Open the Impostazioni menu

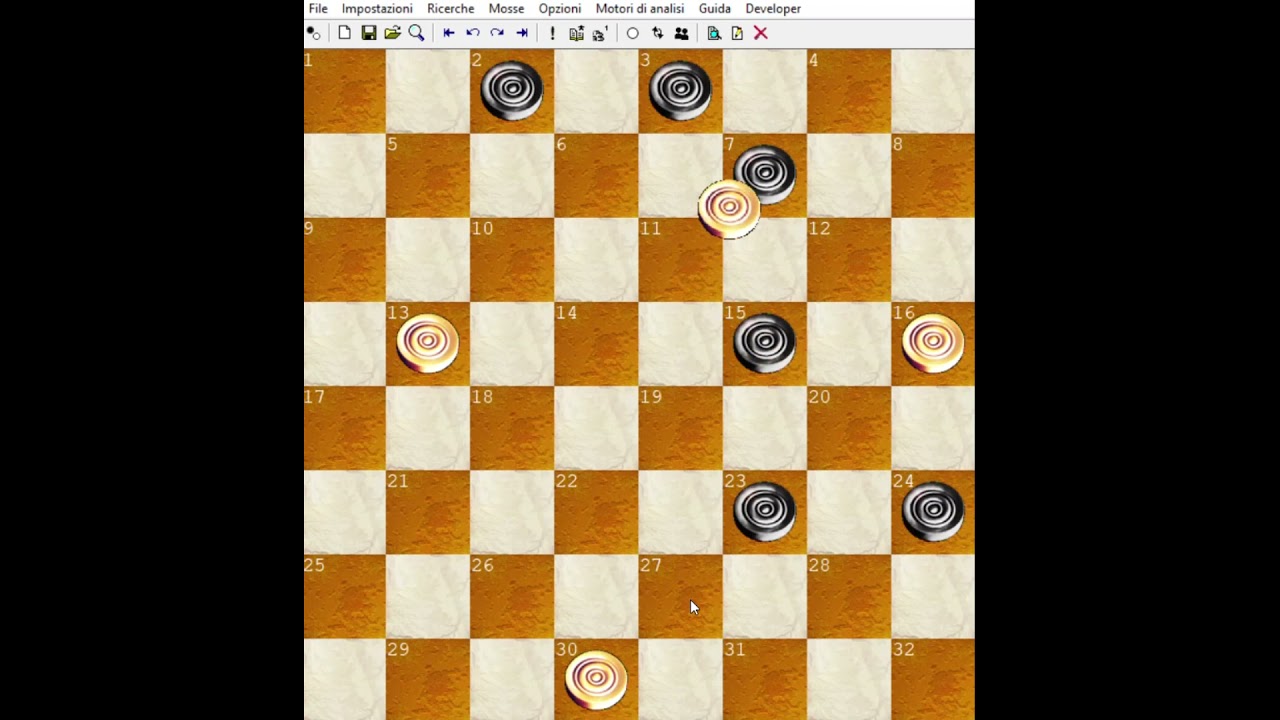tap(377, 8)
